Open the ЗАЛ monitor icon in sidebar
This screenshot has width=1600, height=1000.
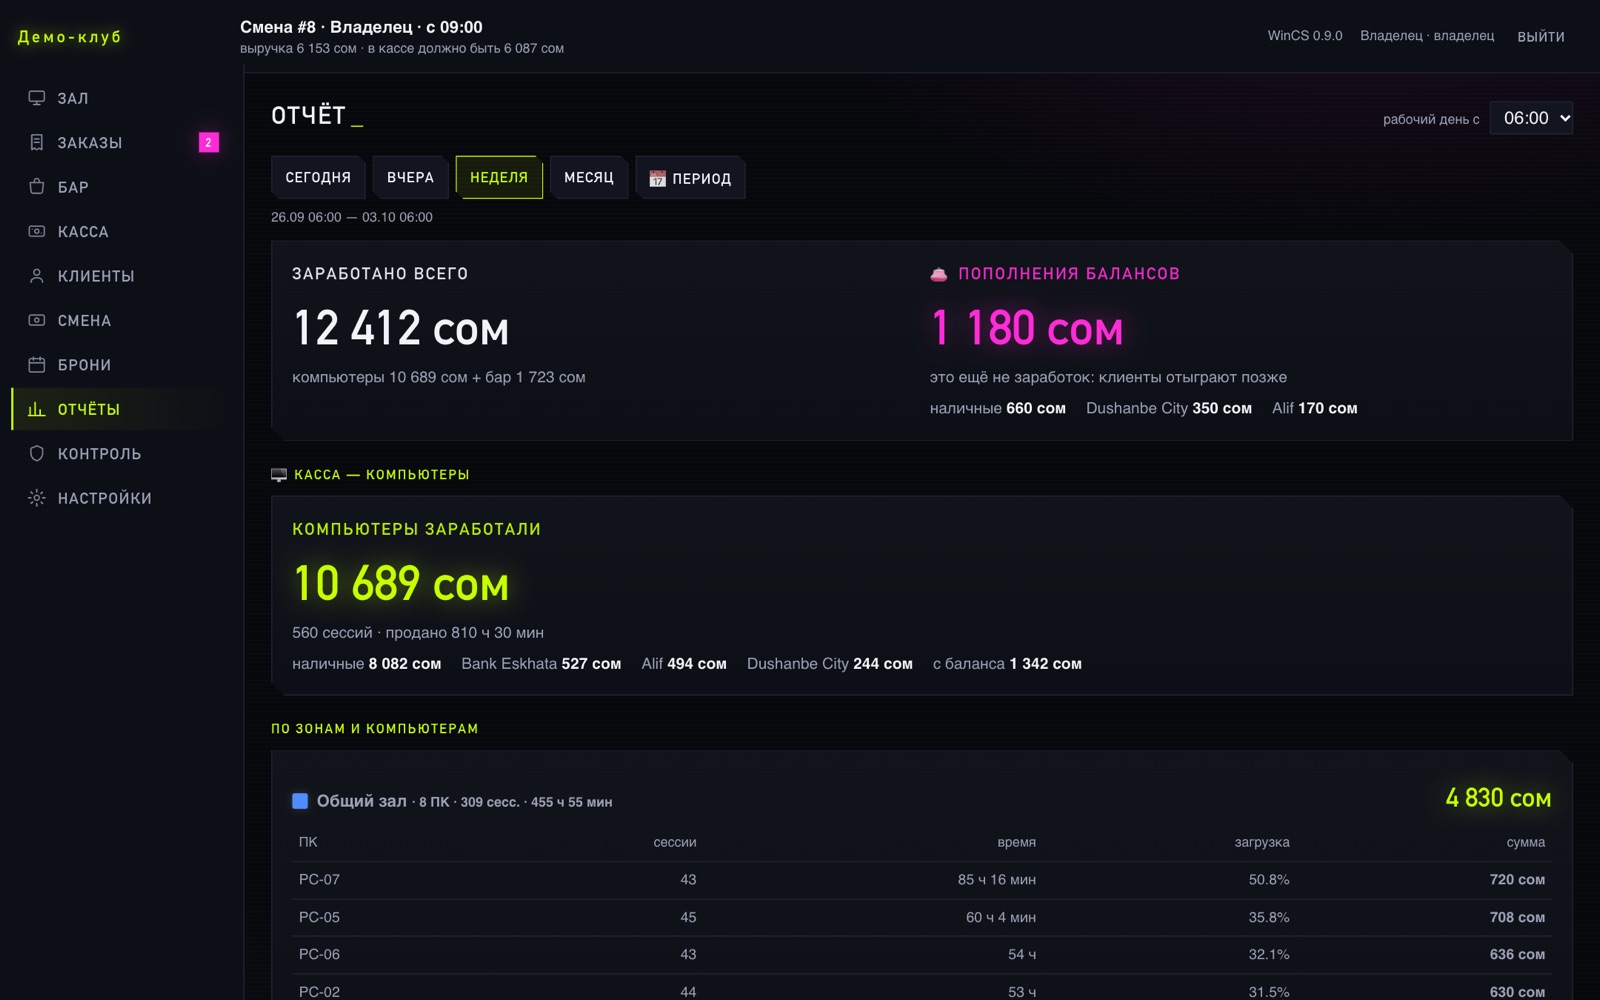[37, 98]
